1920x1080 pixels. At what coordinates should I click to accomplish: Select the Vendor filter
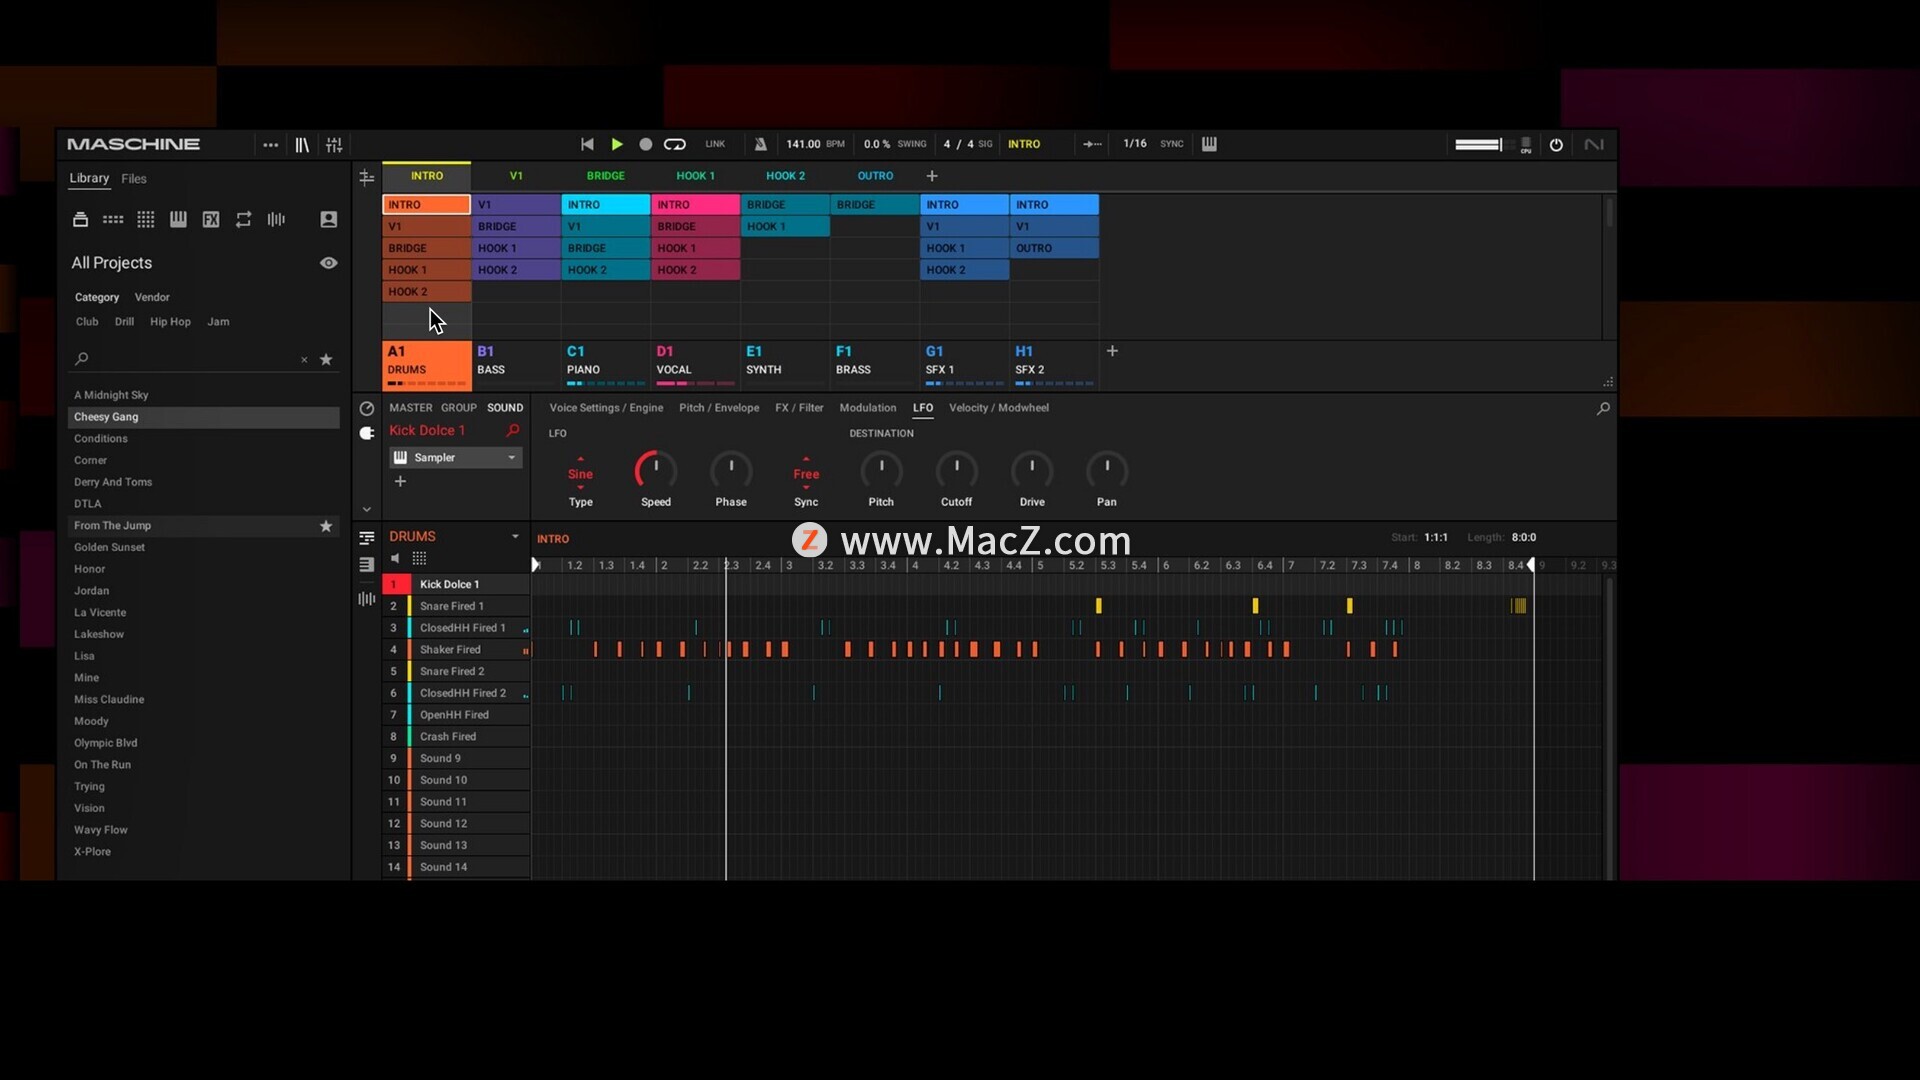(152, 297)
